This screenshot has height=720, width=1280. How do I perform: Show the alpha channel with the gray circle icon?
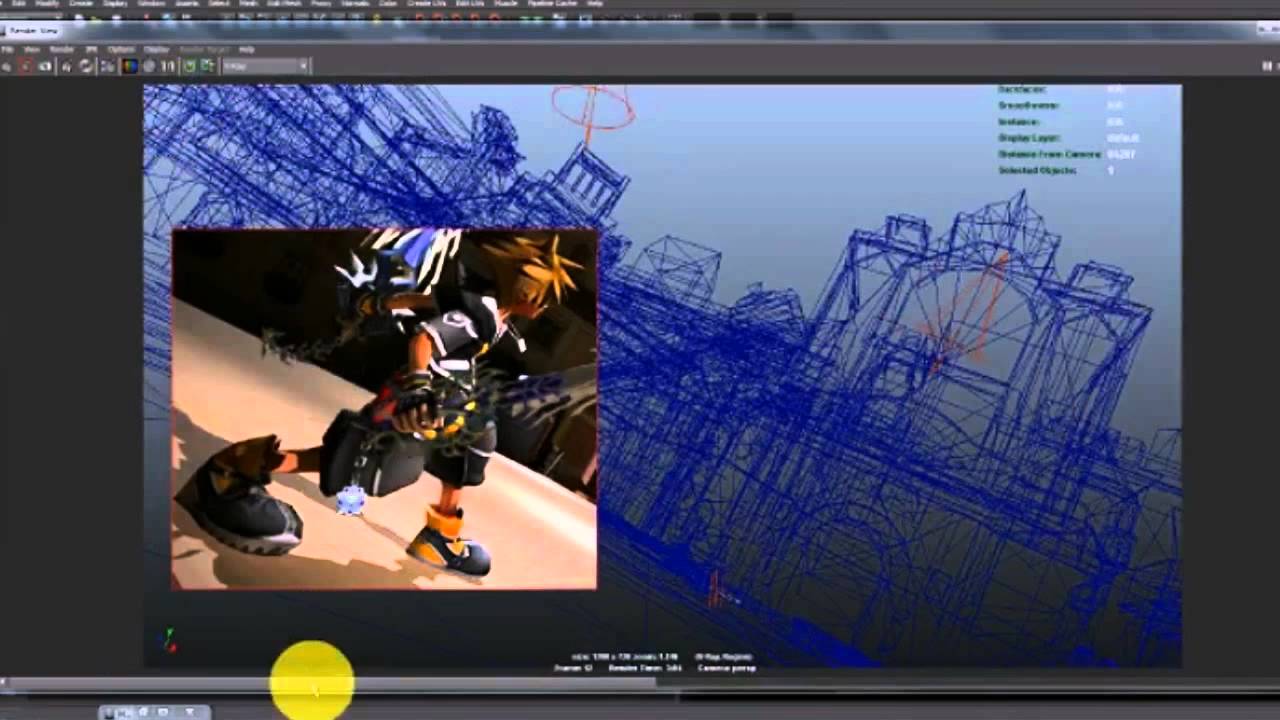tap(149, 66)
